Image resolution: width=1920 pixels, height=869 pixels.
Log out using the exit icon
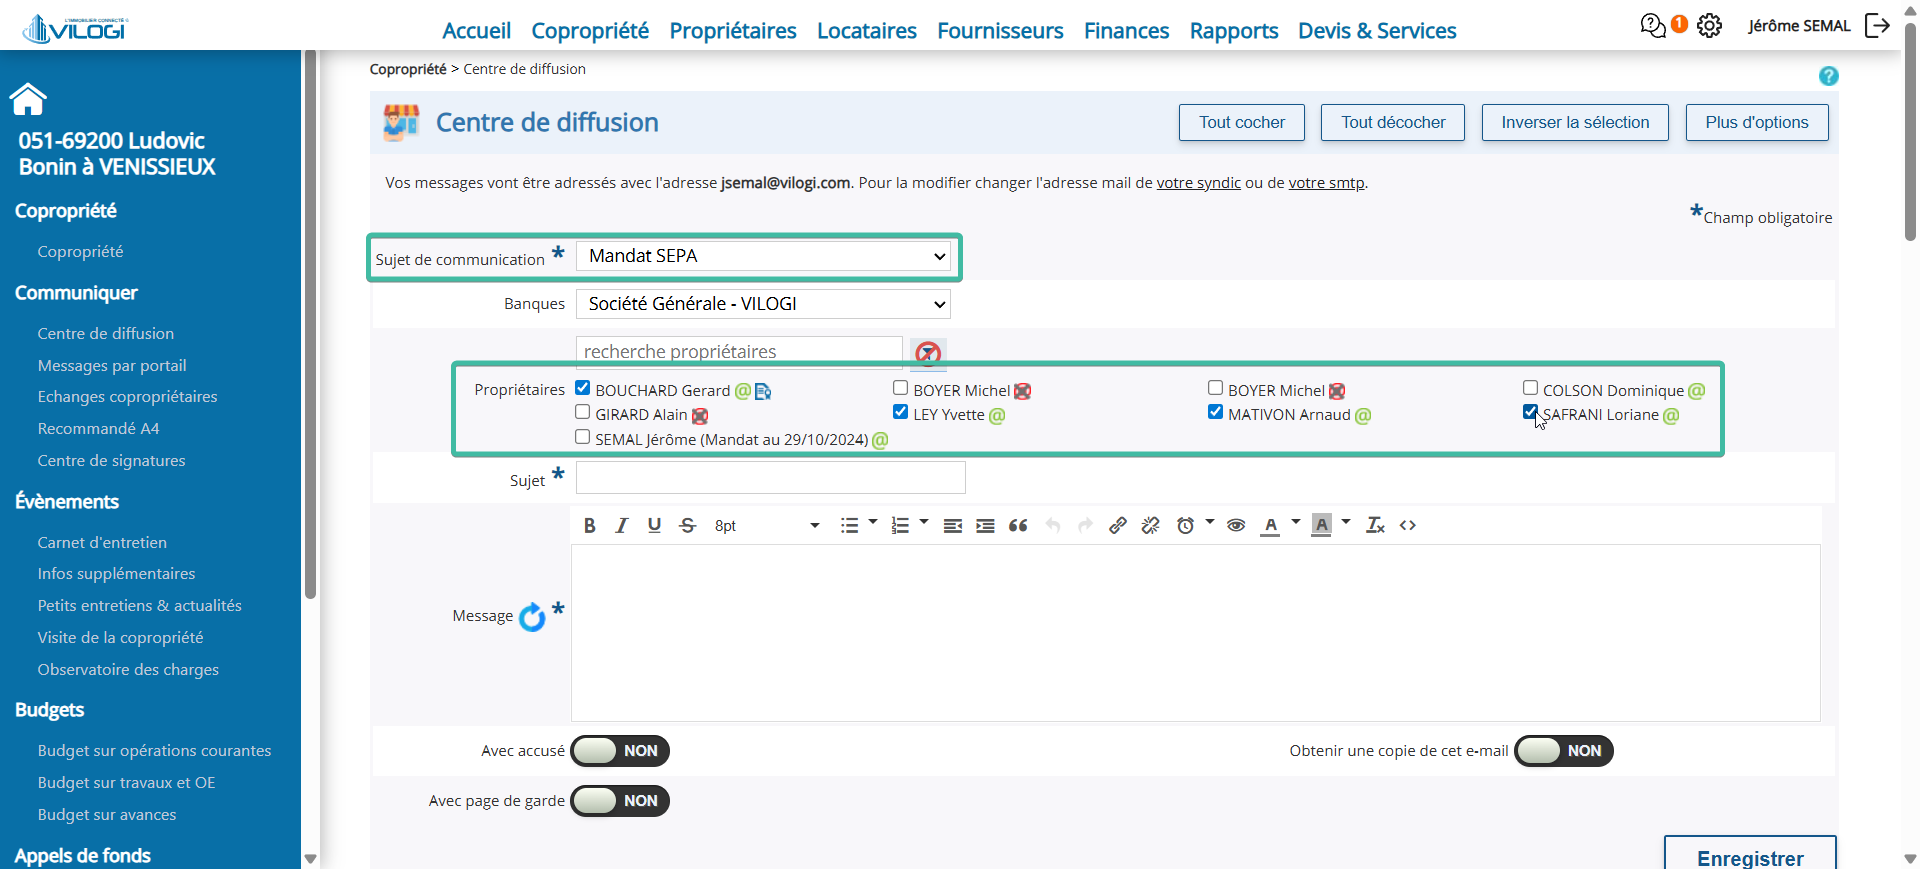click(x=1878, y=26)
